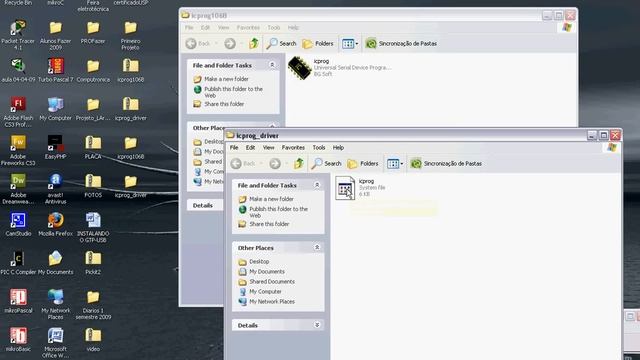Select mikroBasic desktop icon

tap(18, 340)
